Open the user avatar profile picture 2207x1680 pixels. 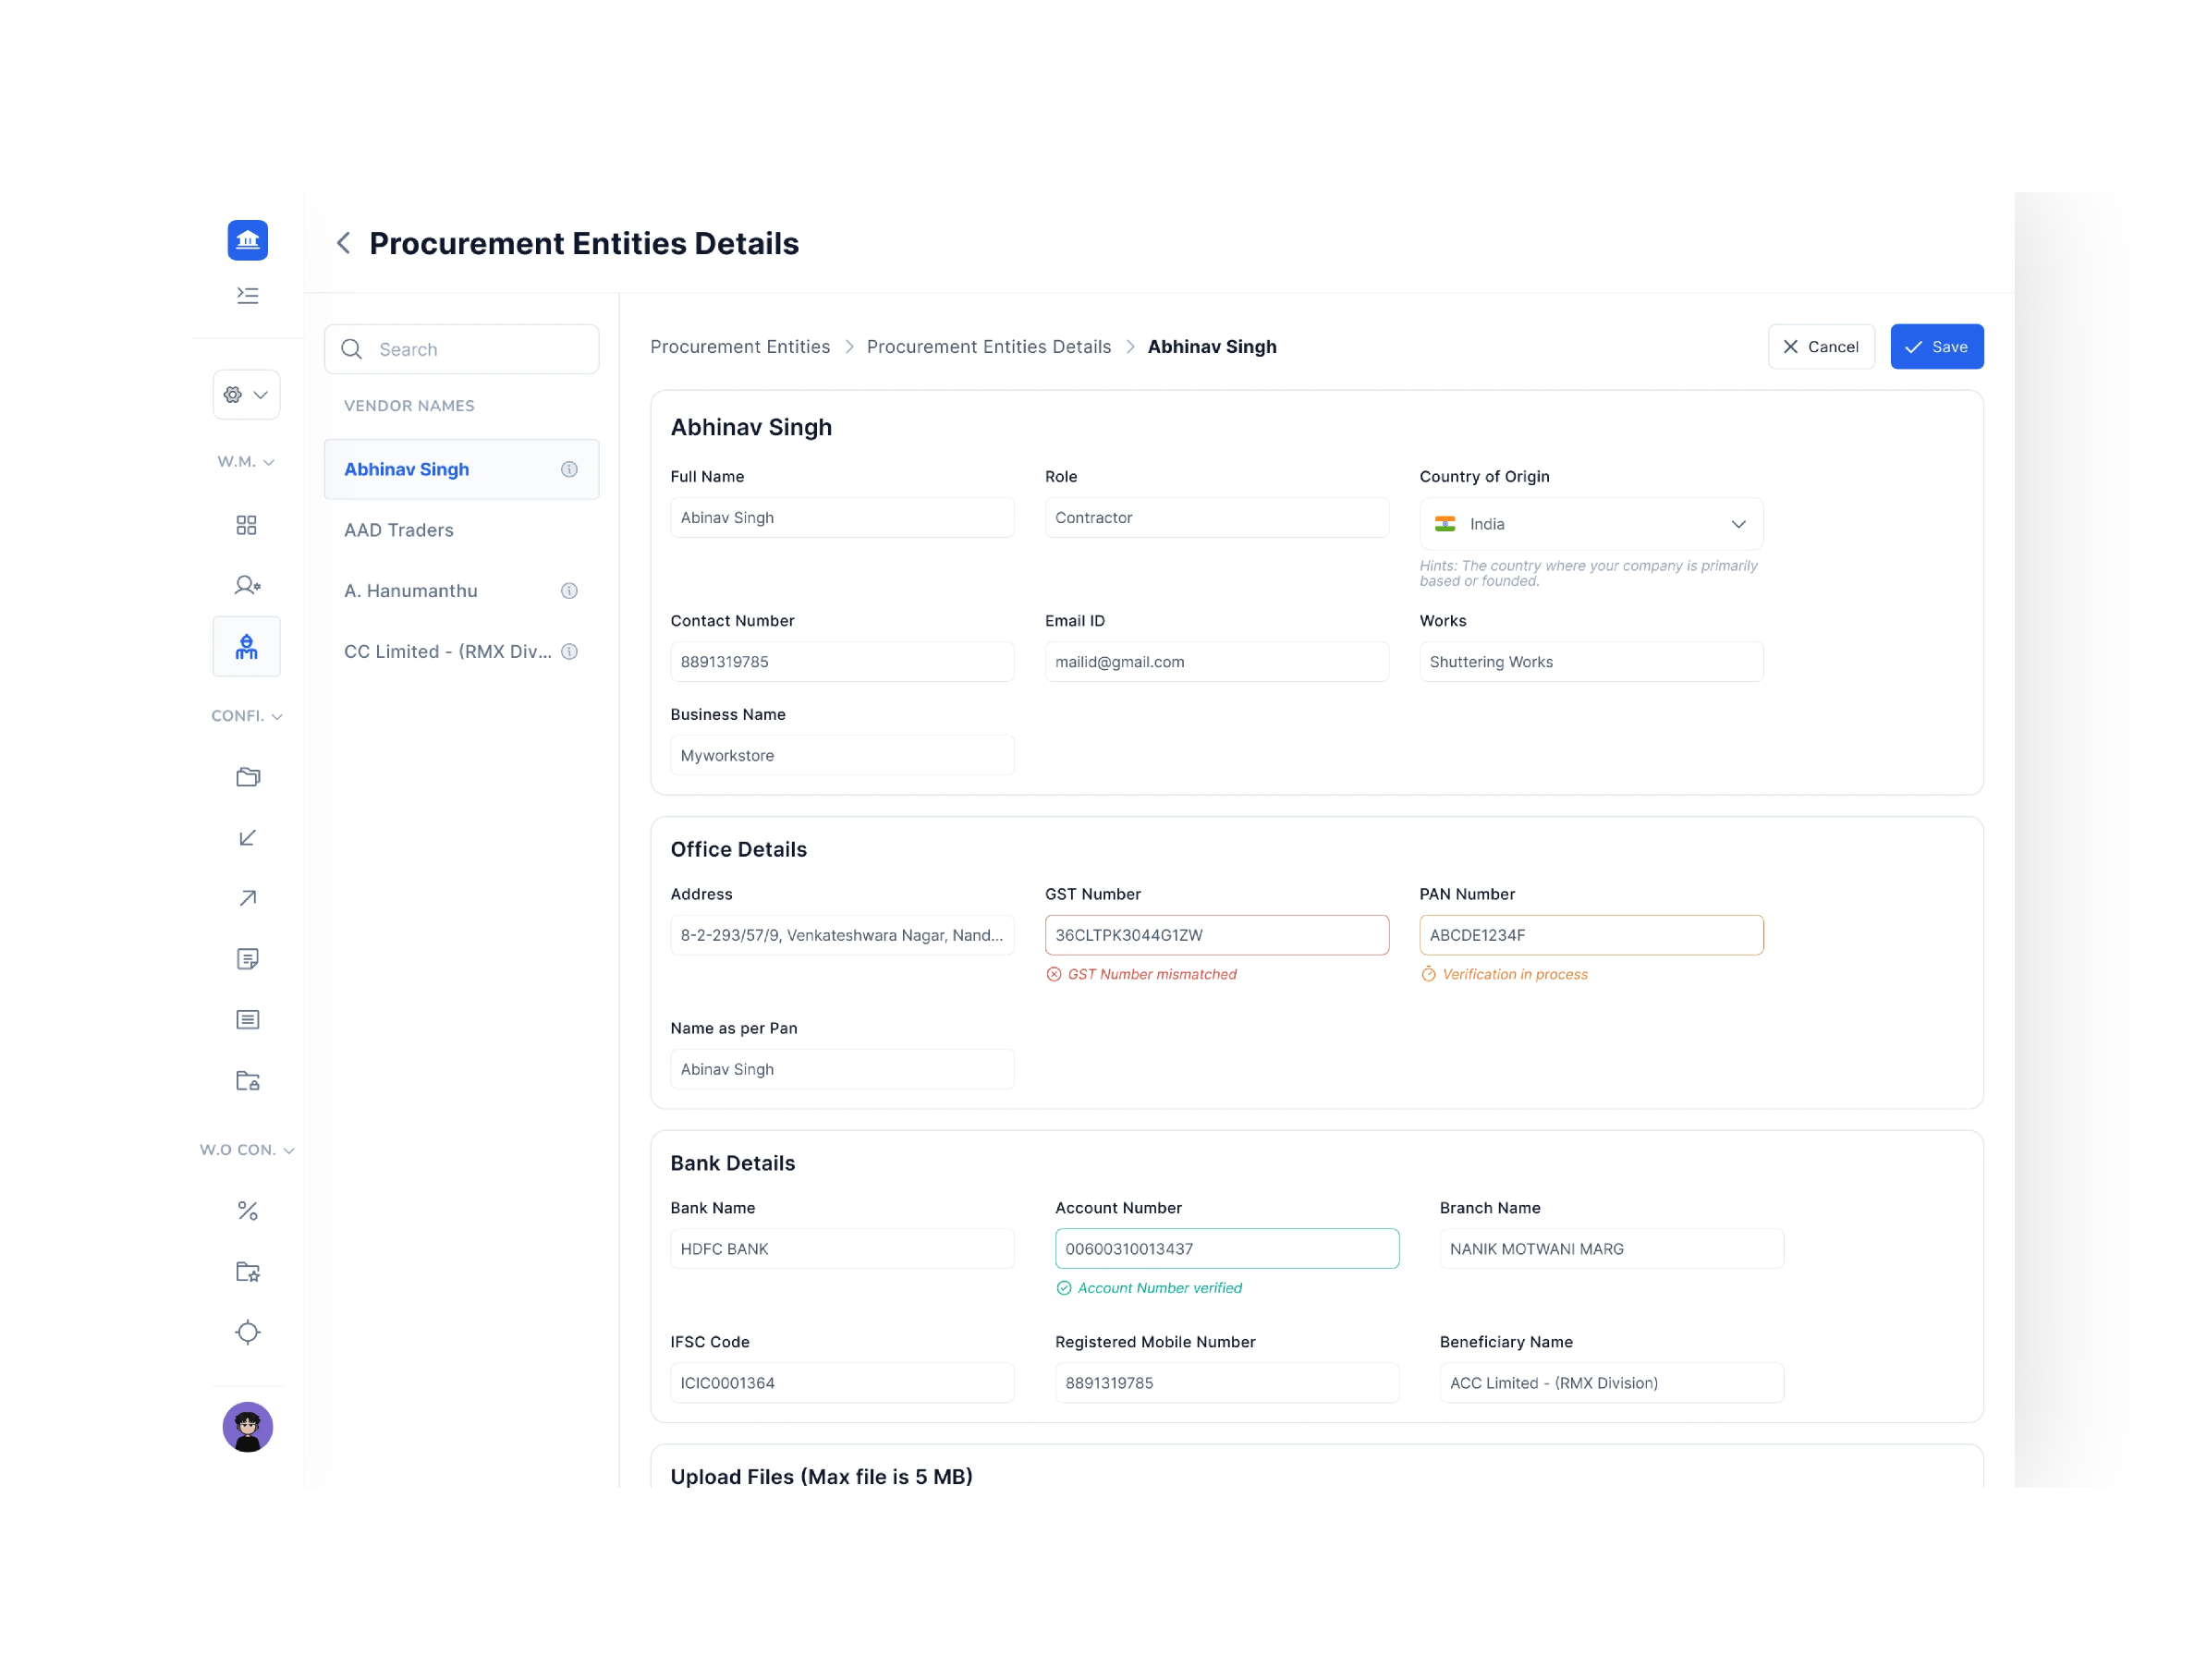point(247,1427)
